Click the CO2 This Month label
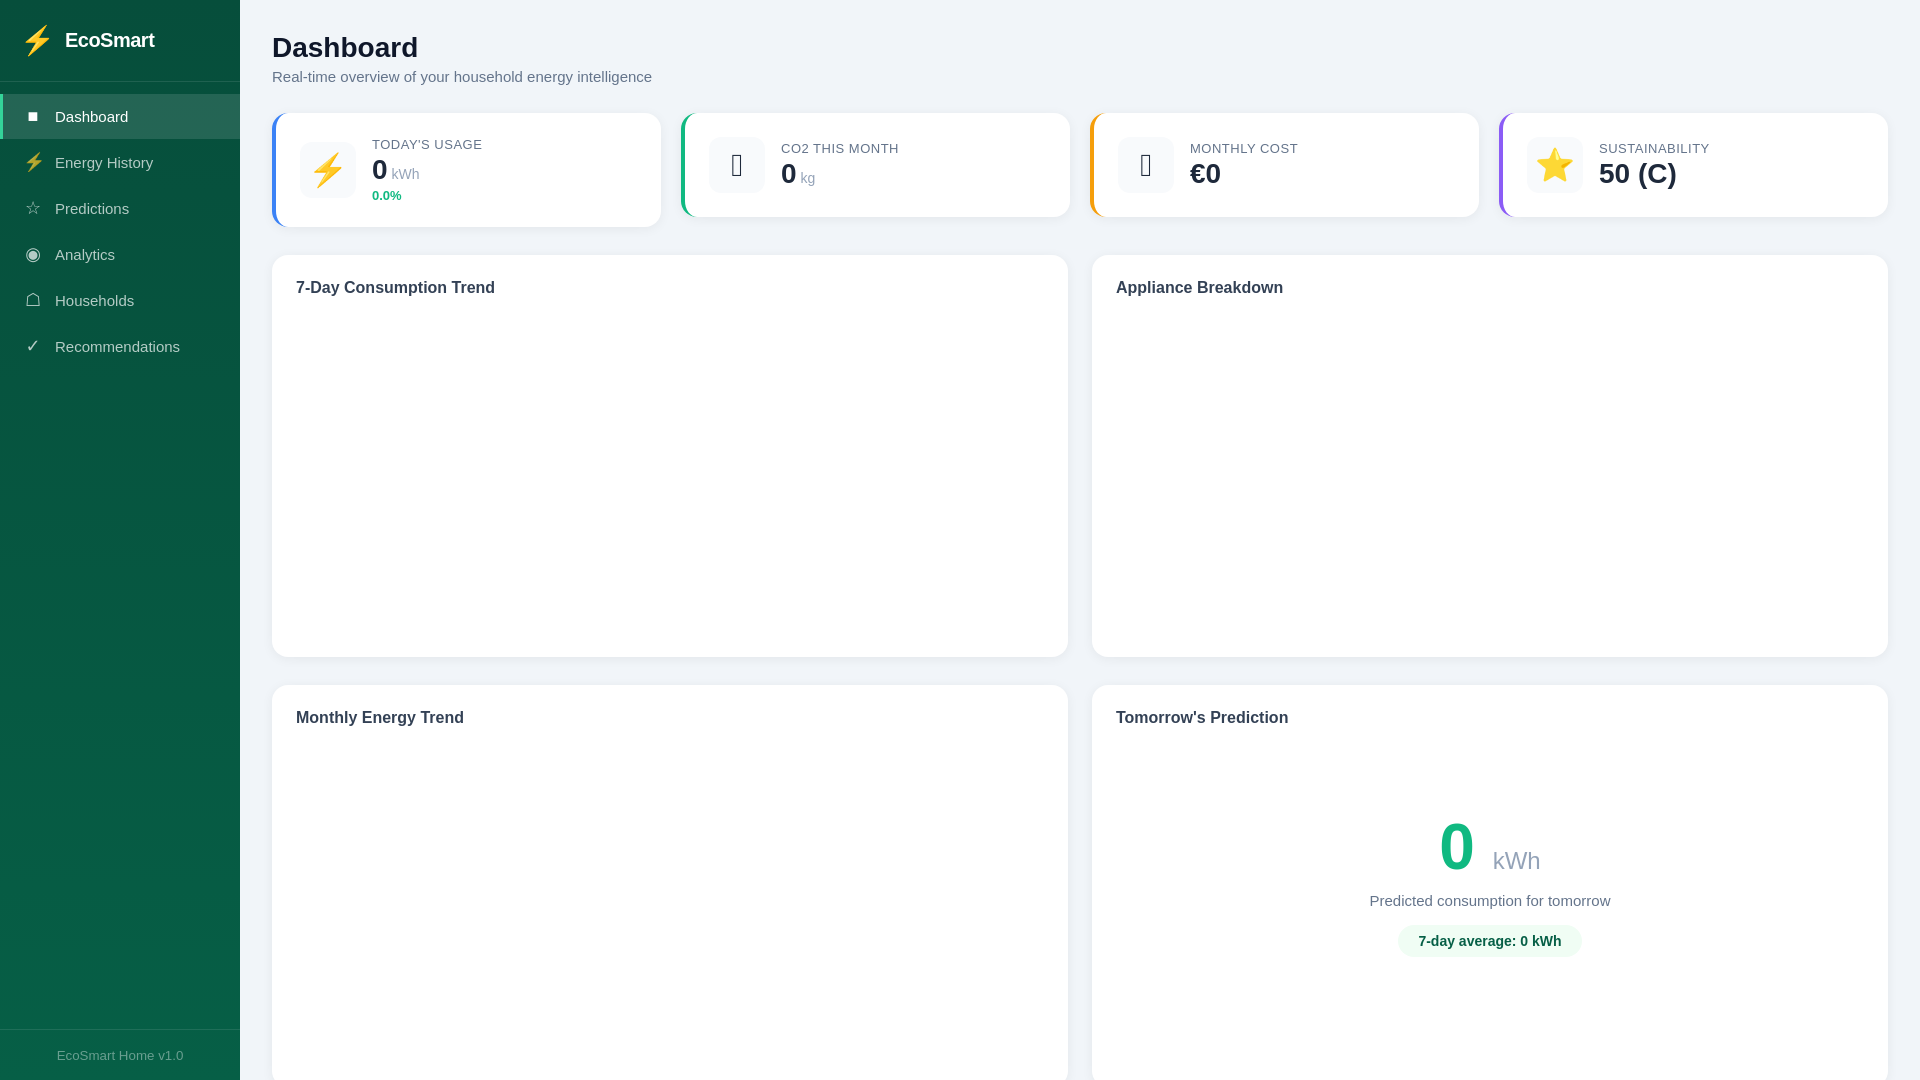Viewport: 1920px width, 1080px height. [840, 149]
